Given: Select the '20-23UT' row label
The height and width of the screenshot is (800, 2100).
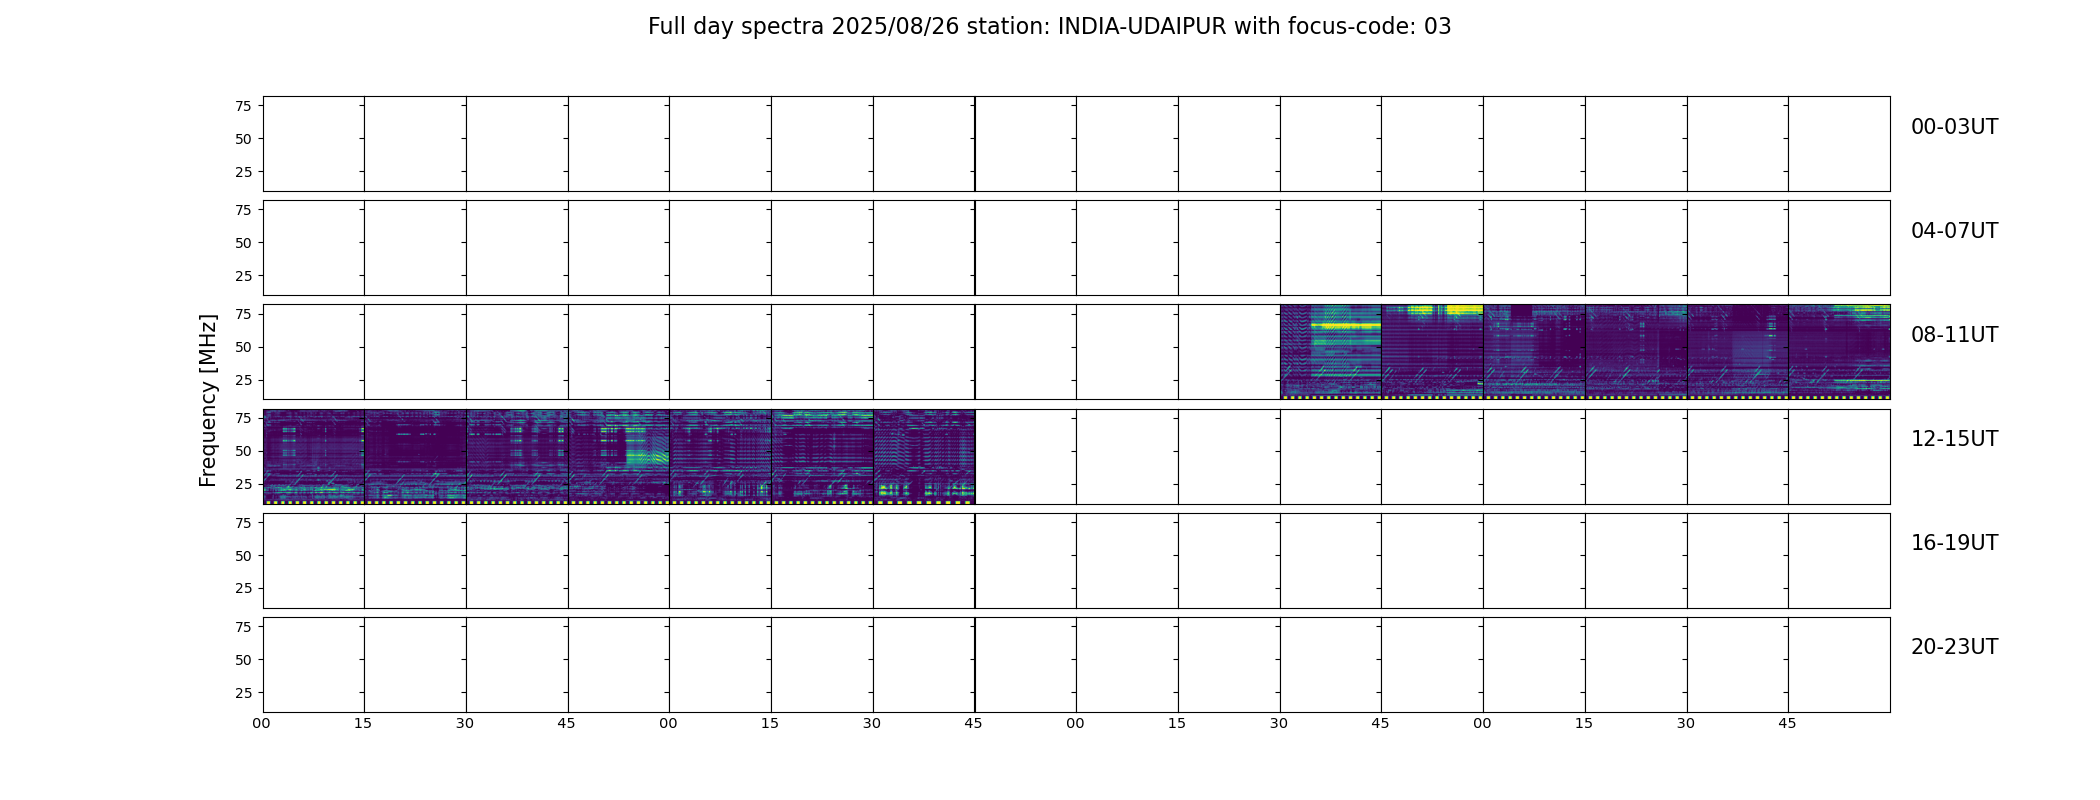Looking at the screenshot, I should (1954, 647).
